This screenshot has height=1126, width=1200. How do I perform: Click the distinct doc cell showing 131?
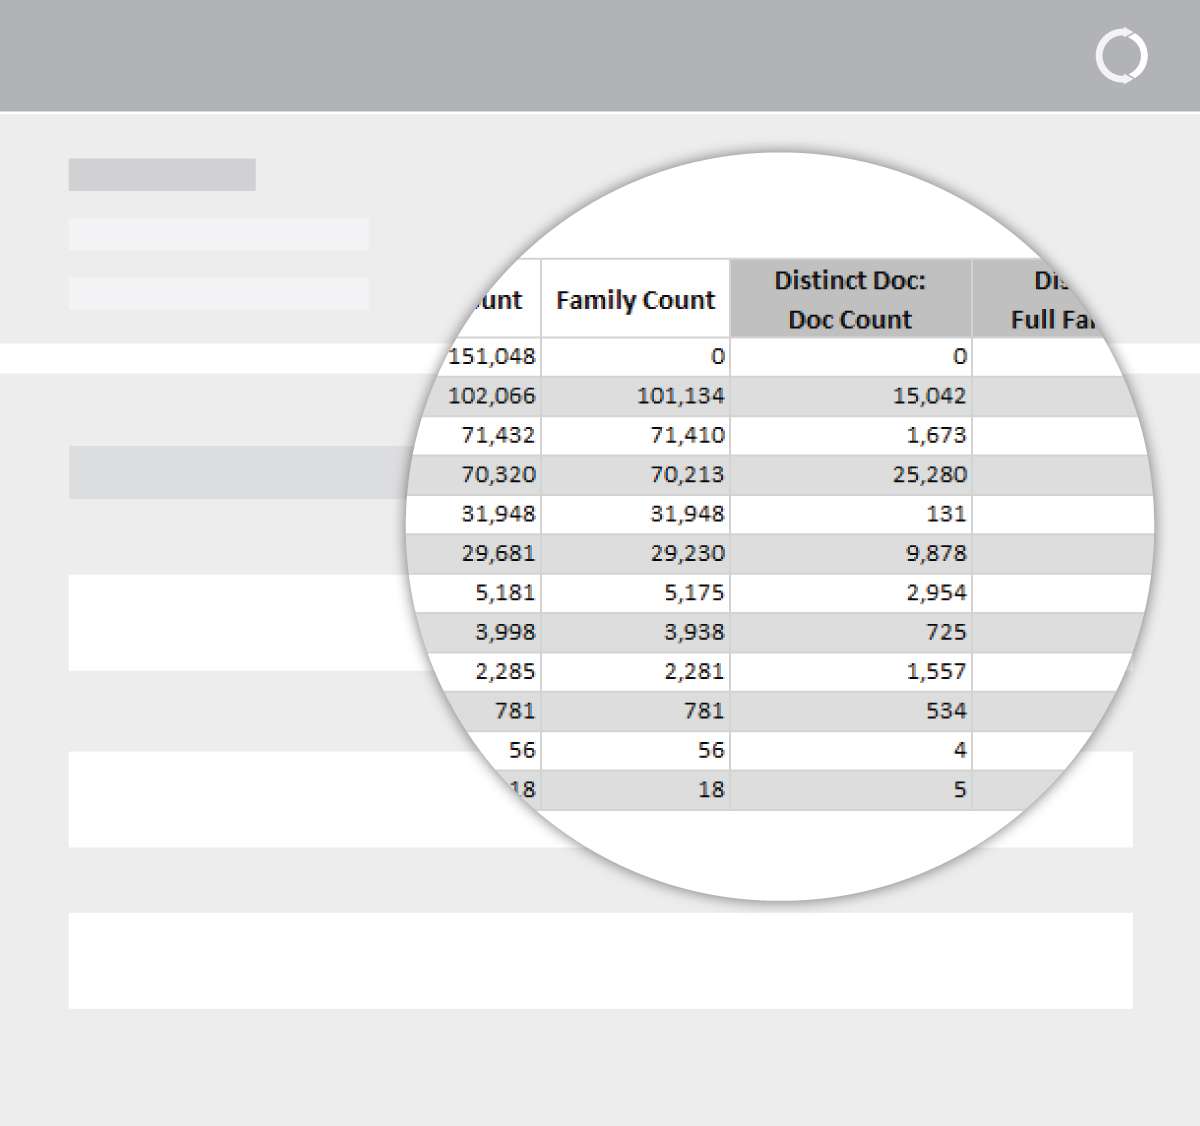(x=945, y=514)
